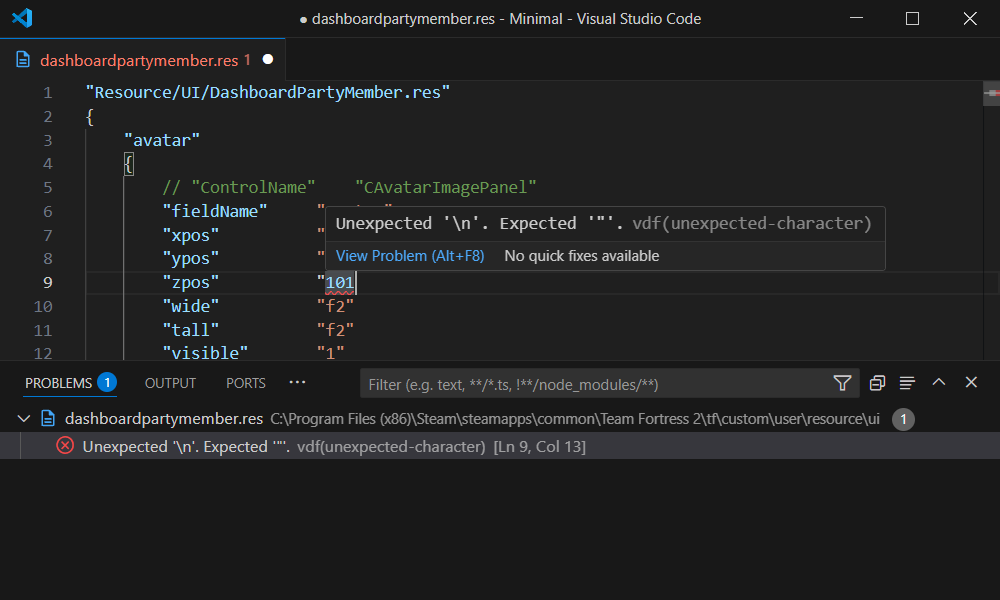Switch to the PROBLEMS panel tab
The width and height of the screenshot is (1000, 600).
click(59, 383)
